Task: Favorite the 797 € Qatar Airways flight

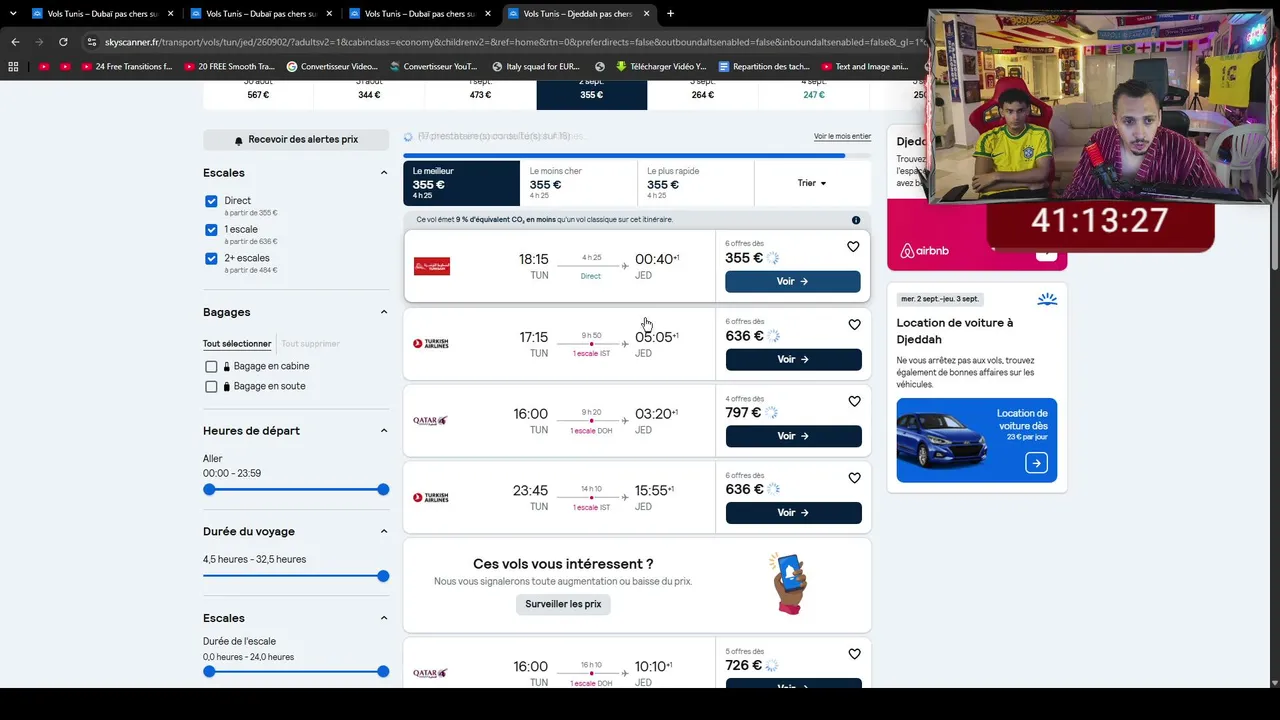Action: click(x=854, y=402)
